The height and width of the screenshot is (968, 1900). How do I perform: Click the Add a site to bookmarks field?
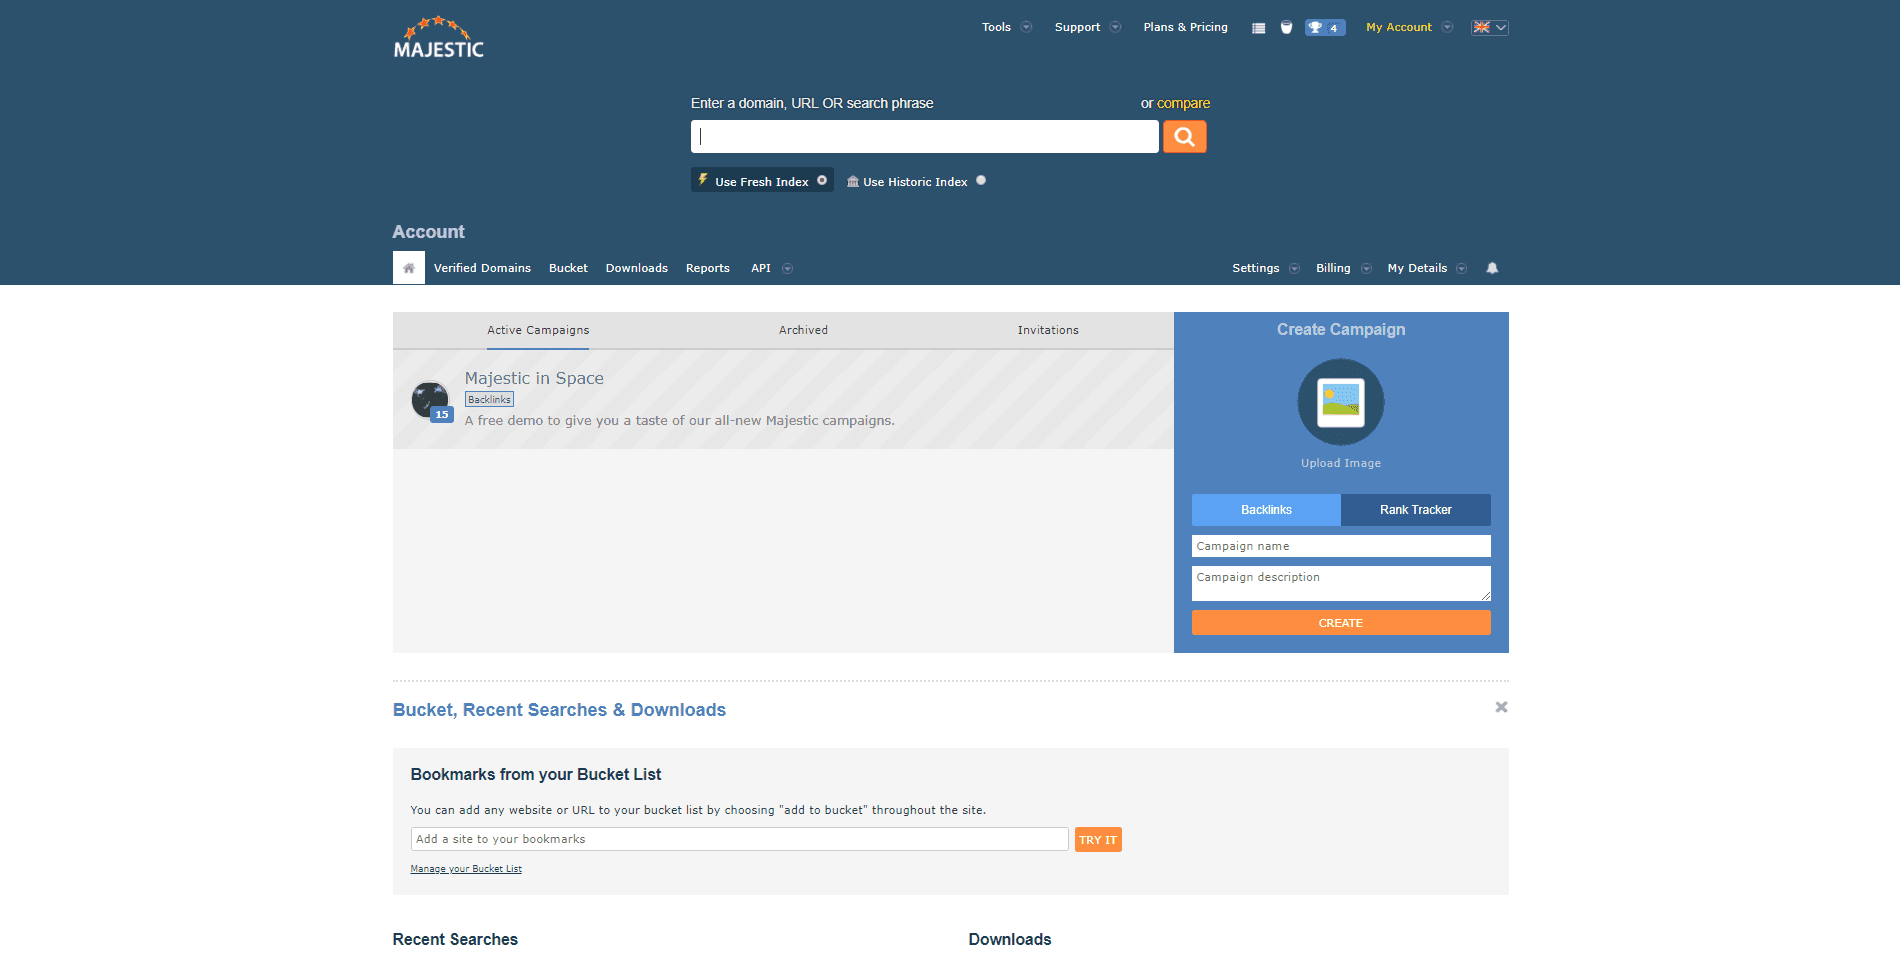pyautogui.click(x=740, y=839)
